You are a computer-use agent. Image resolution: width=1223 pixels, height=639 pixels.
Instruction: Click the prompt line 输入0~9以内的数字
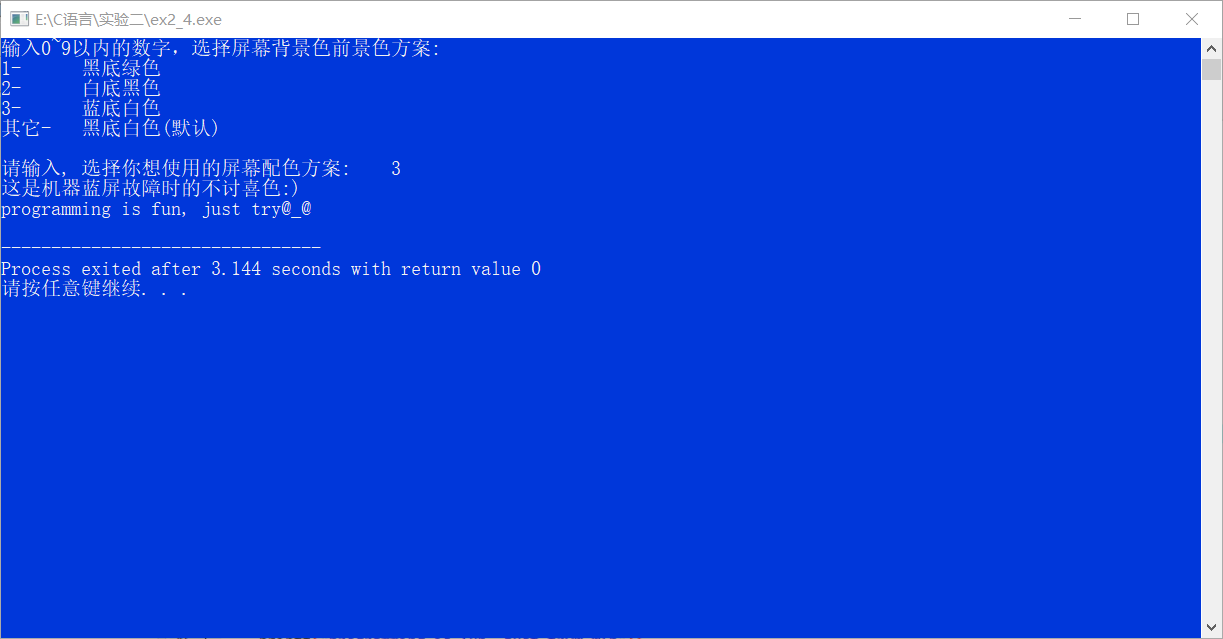point(220,48)
